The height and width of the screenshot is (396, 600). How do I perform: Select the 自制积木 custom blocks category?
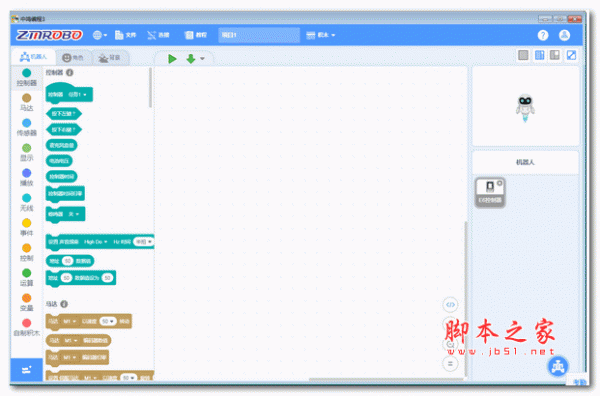coord(26,328)
